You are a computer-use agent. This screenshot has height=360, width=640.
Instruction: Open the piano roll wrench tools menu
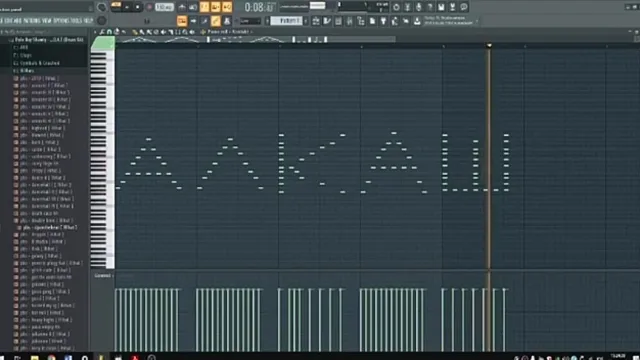coord(102,31)
